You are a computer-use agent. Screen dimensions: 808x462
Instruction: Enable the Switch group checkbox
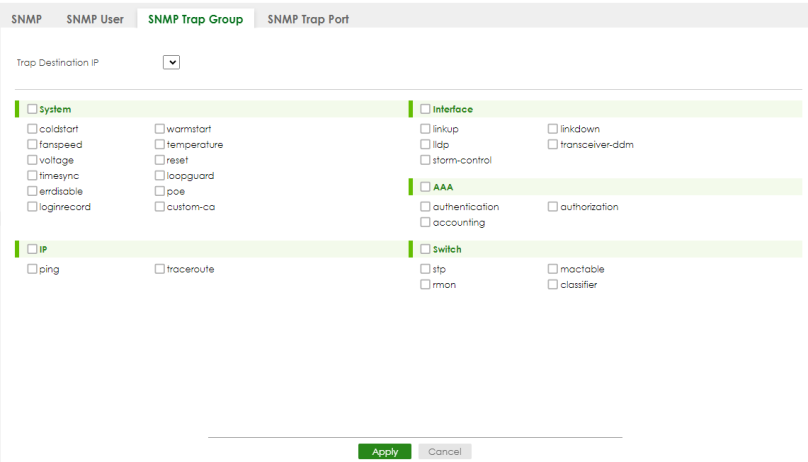[x=425, y=249]
